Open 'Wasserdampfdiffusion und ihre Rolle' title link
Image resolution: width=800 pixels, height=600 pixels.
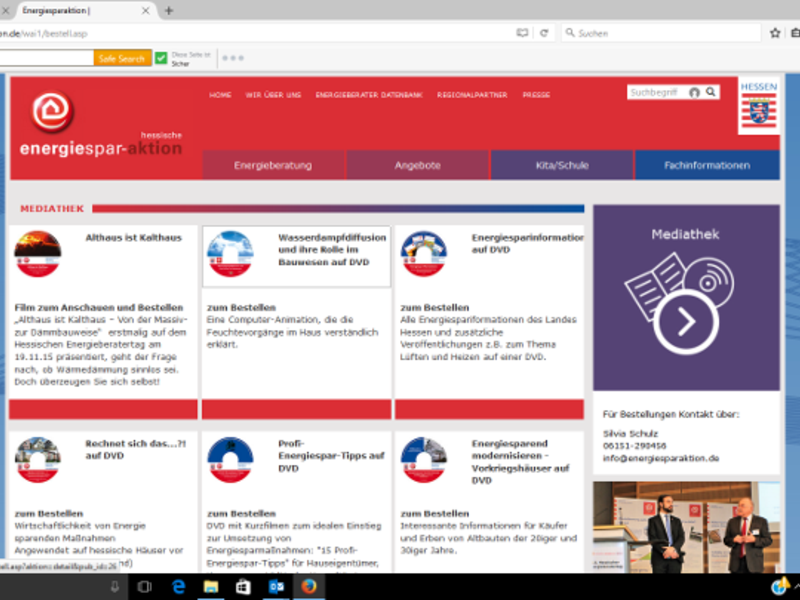[332, 250]
